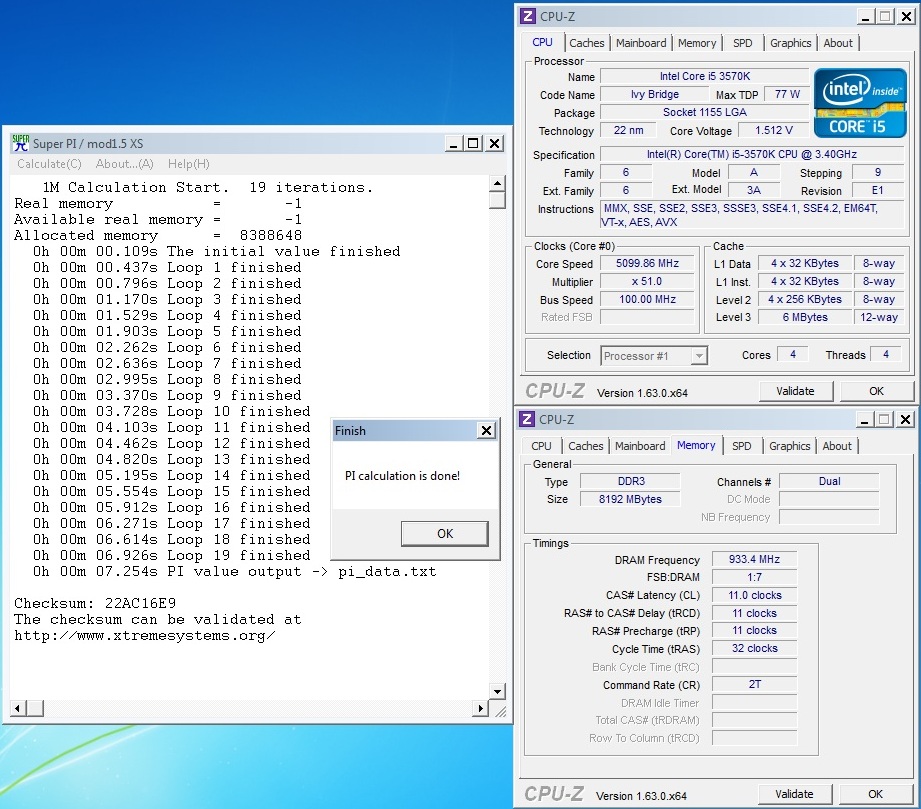Click the CAS# Latency value 11.0 clocks
The image size is (921, 809).
click(x=754, y=595)
